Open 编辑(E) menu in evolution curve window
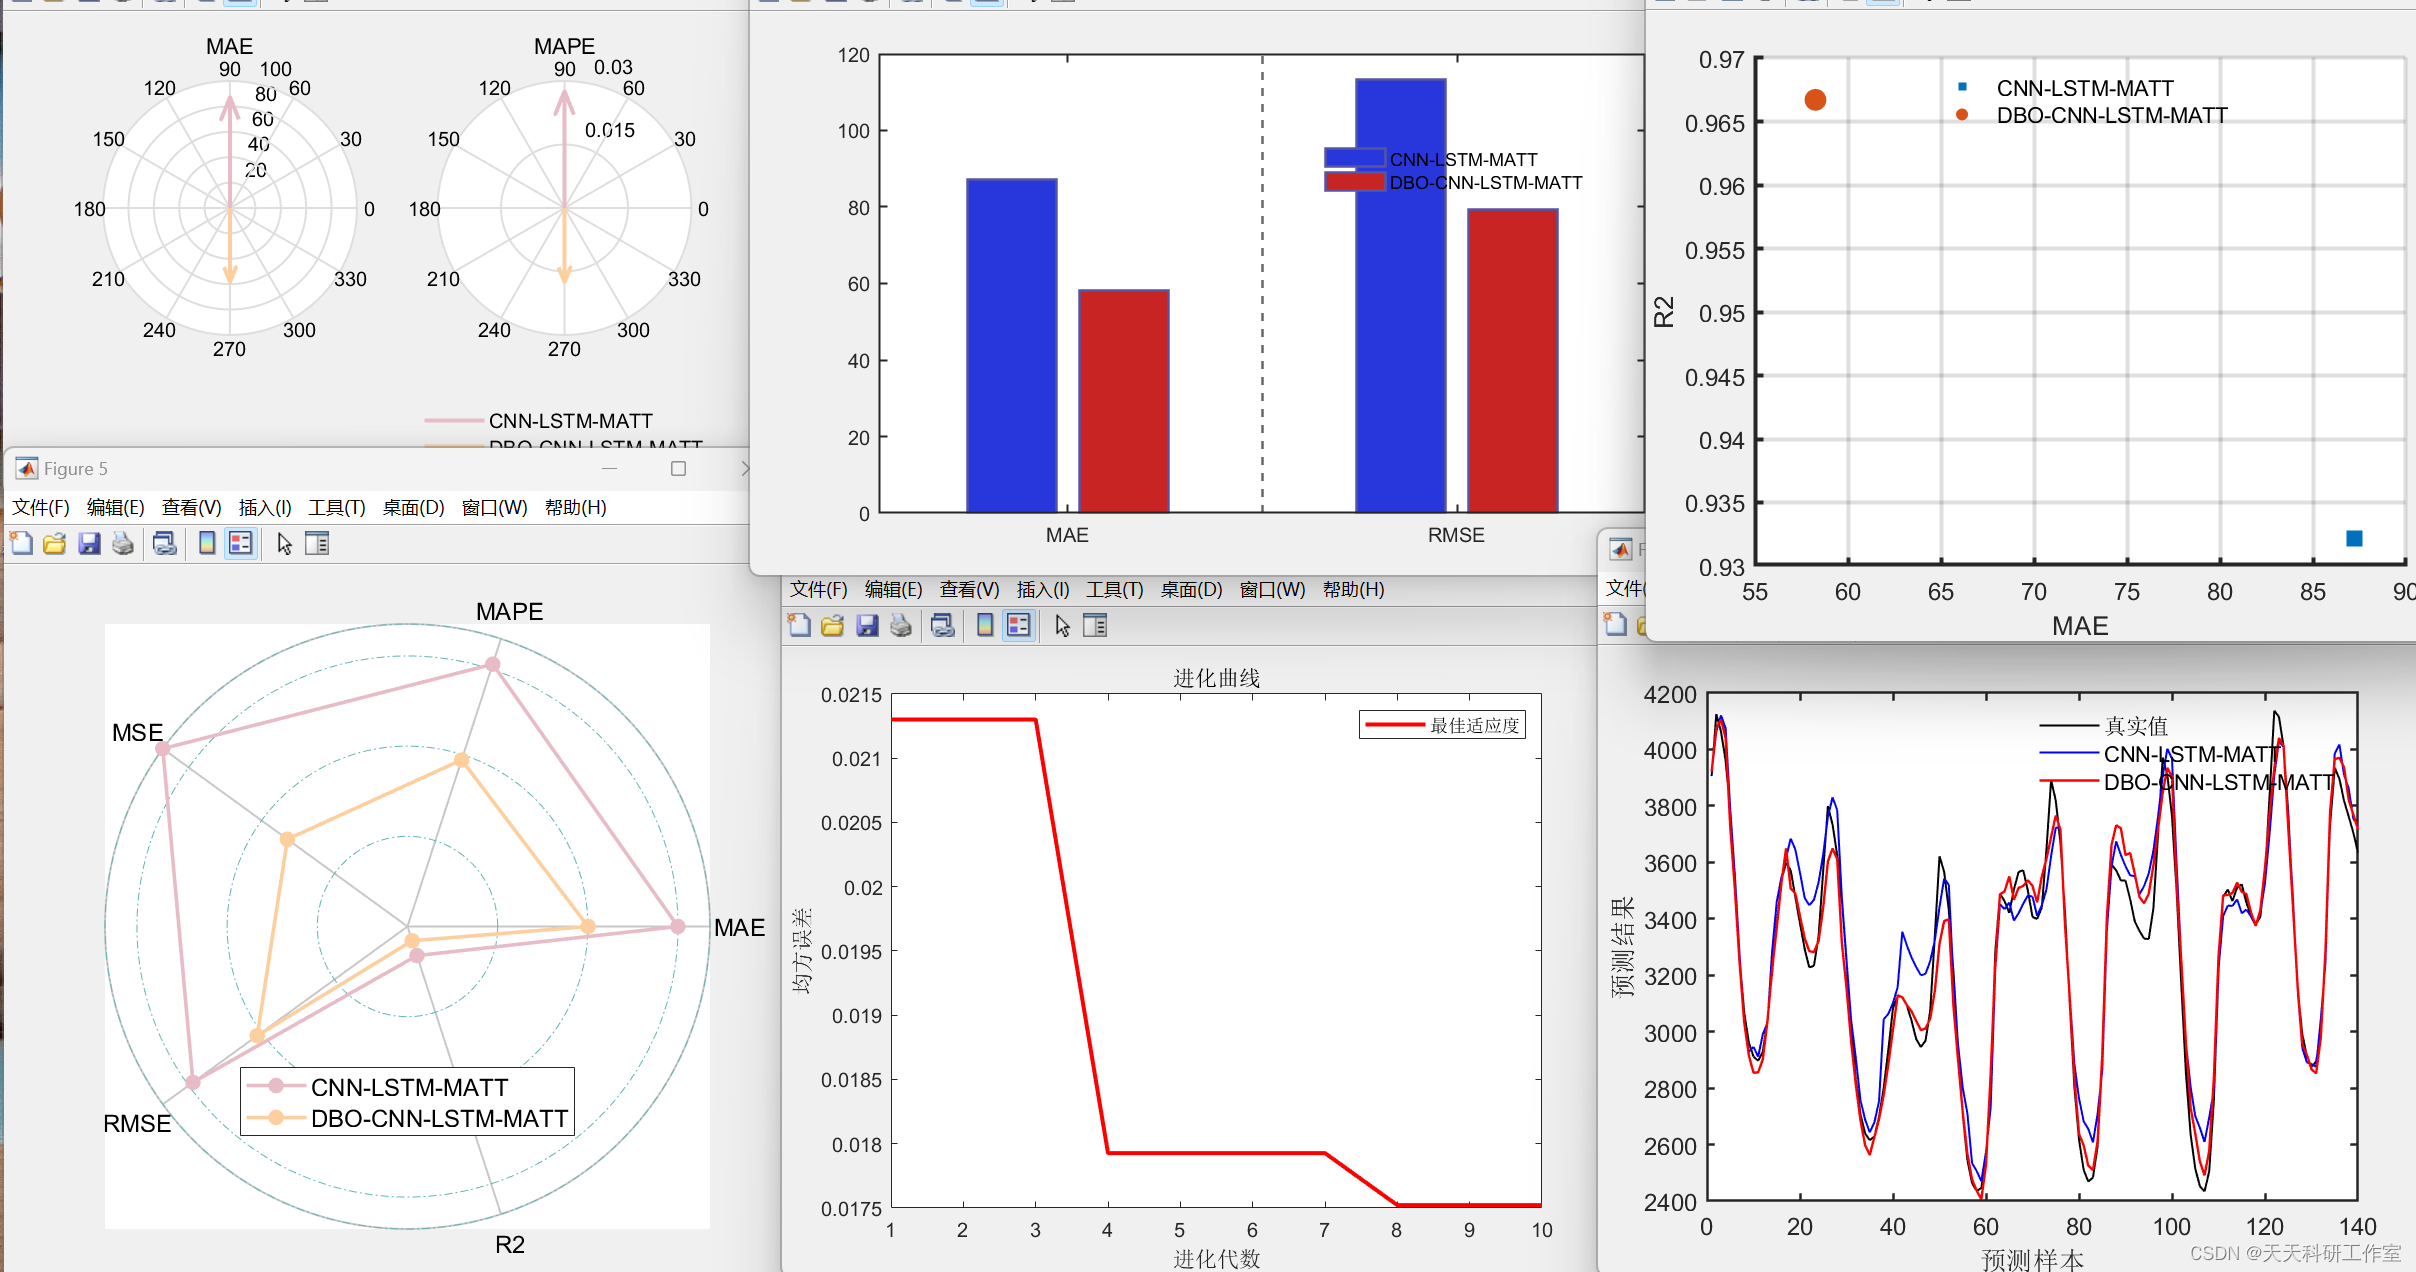Image resolution: width=2416 pixels, height=1272 pixels. tap(894, 589)
